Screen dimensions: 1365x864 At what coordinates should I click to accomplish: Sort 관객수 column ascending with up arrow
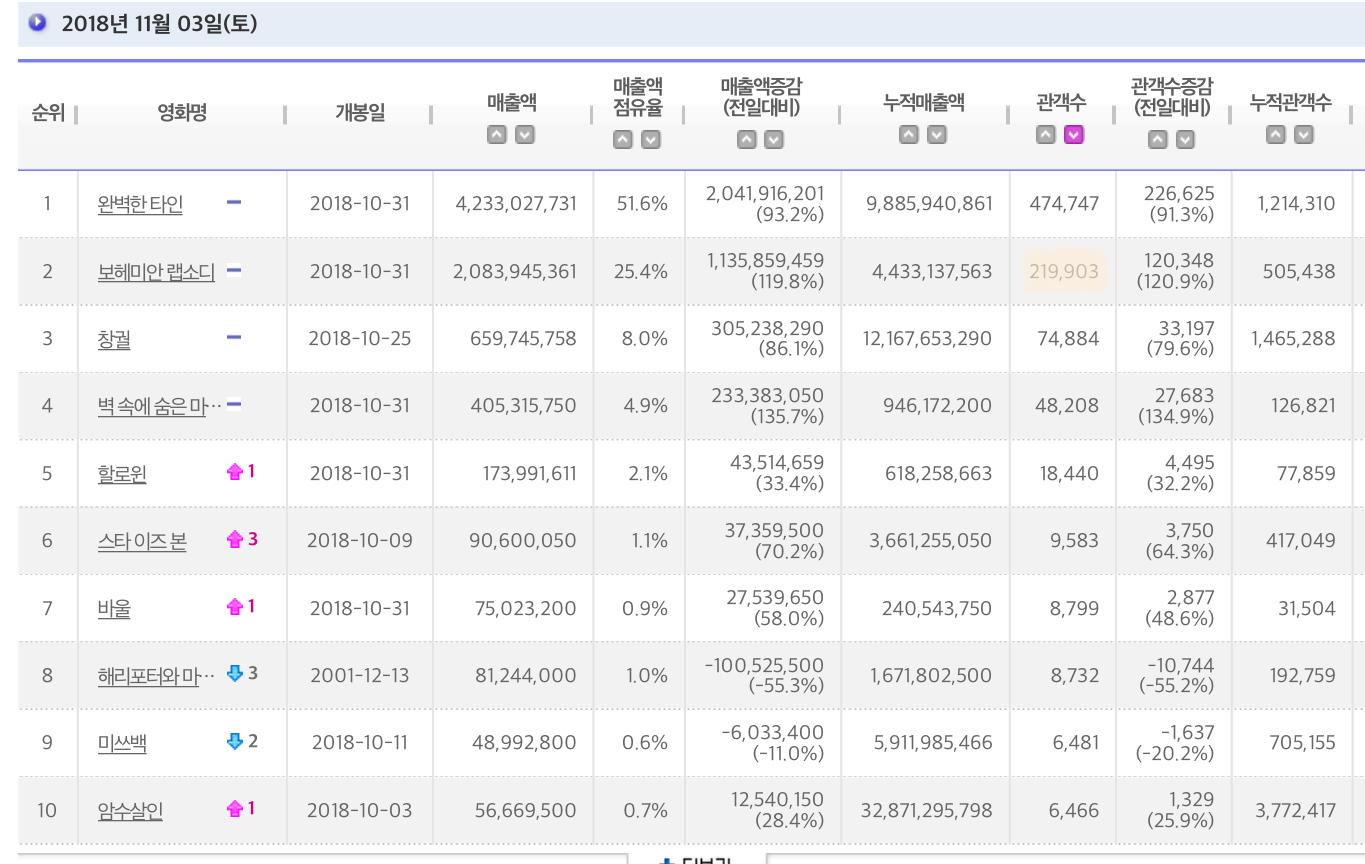point(1046,135)
